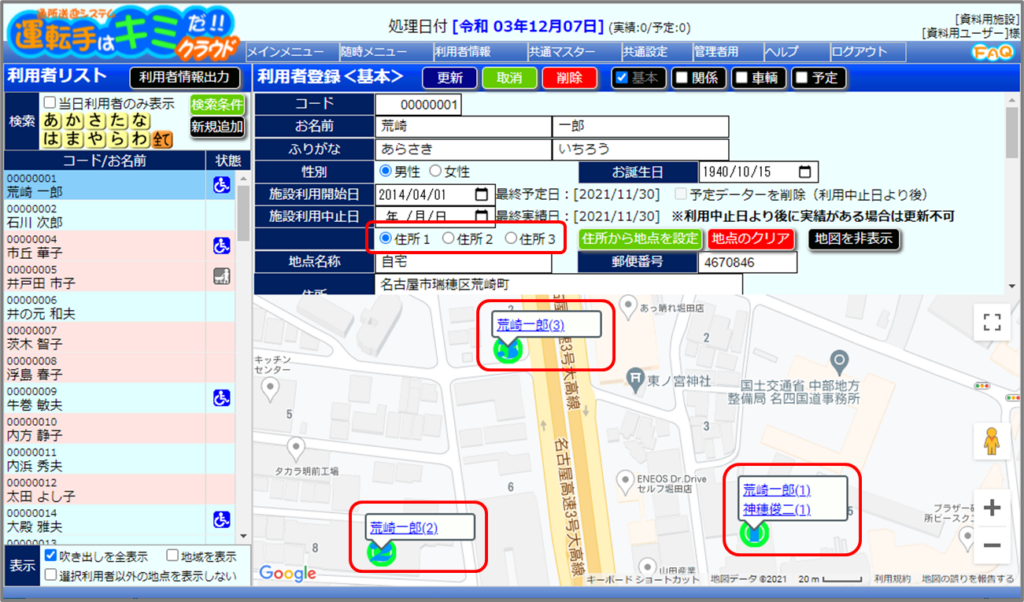Screen dimensions: 1024x602
Task: Click the 取消 button
Action: pos(509,78)
